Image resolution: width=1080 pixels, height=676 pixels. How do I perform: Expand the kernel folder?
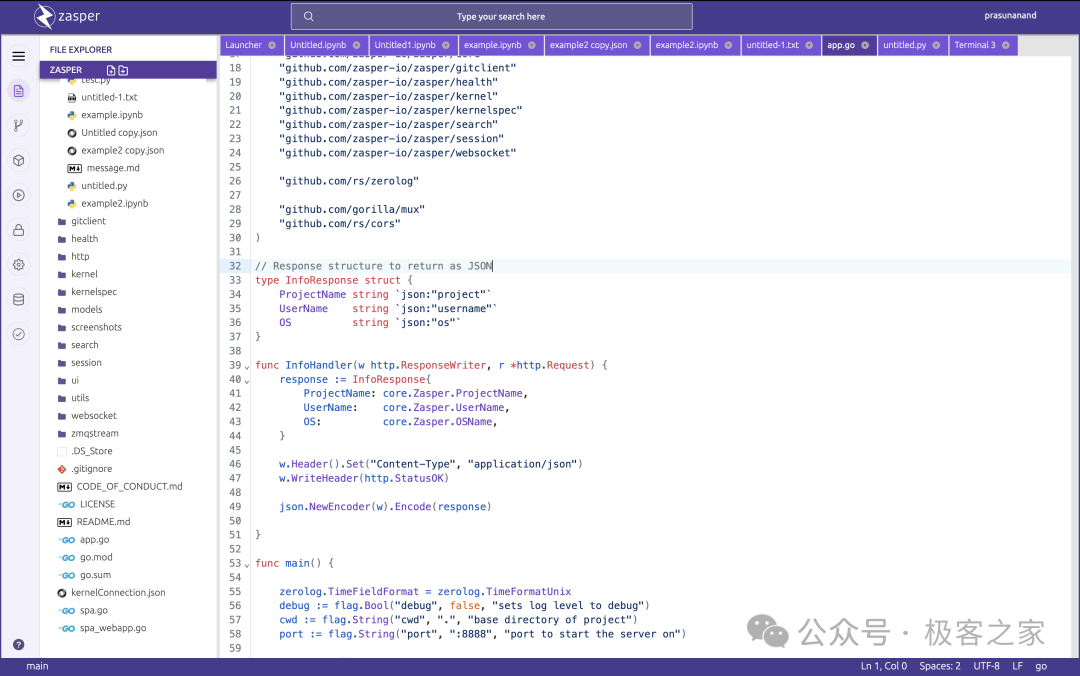[x=78, y=274]
